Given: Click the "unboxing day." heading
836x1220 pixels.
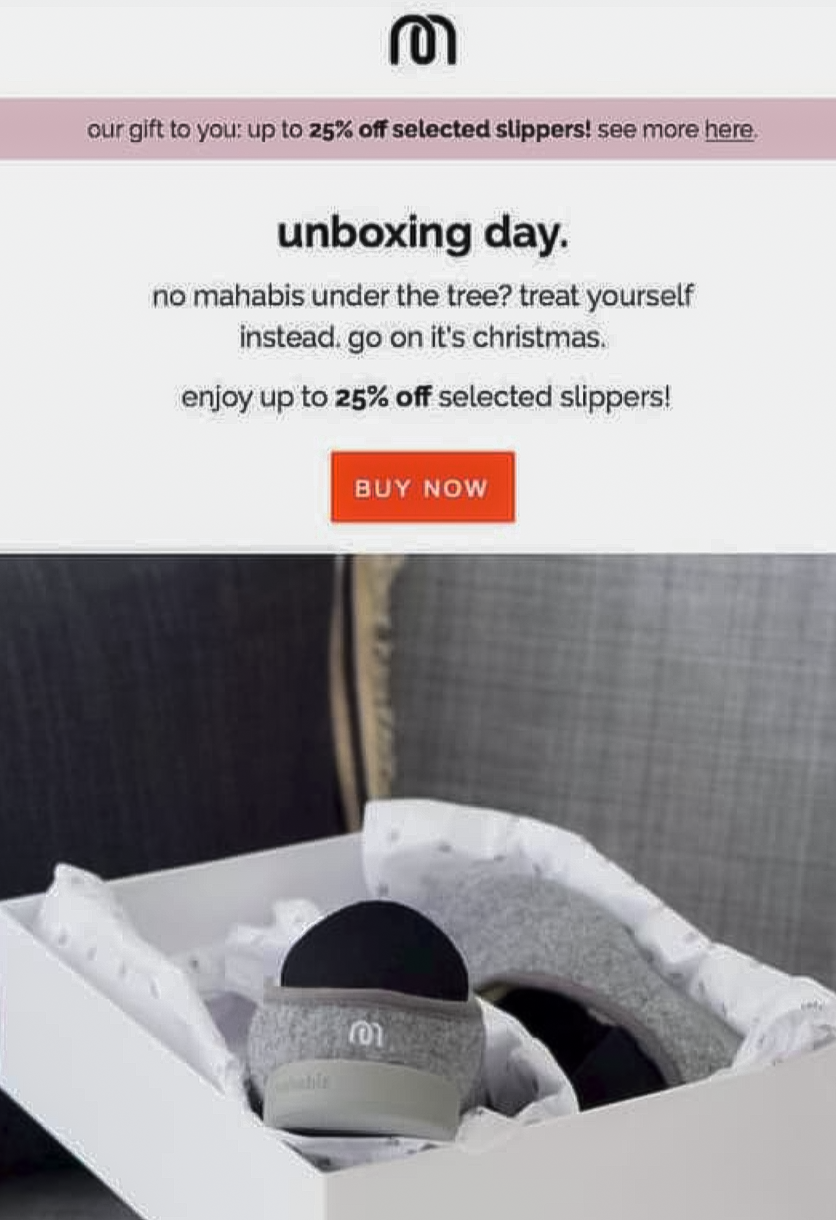Looking at the screenshot, I should coord(422,233).
